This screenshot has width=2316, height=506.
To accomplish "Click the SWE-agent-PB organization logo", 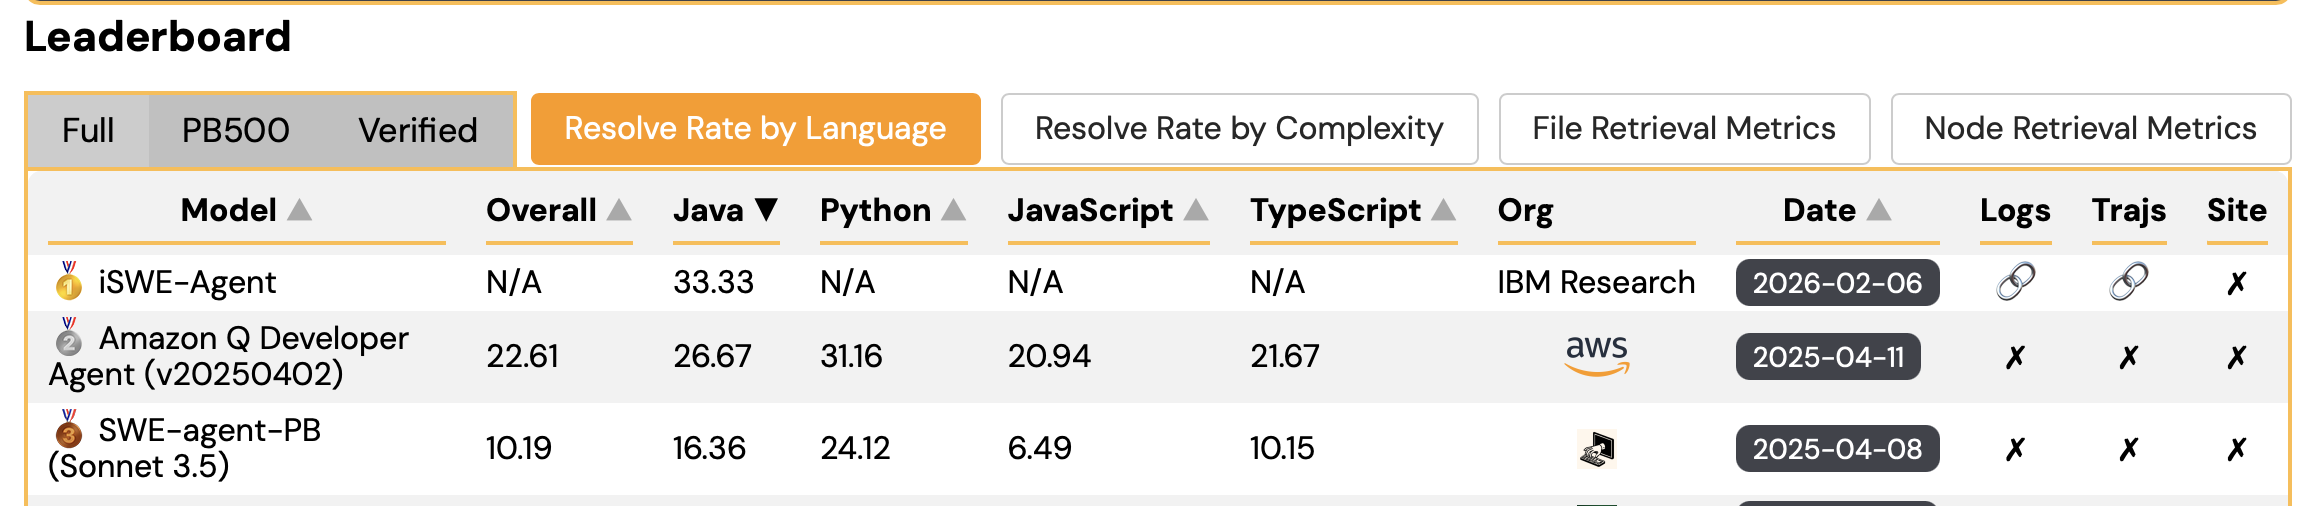I will point(1597,448).
